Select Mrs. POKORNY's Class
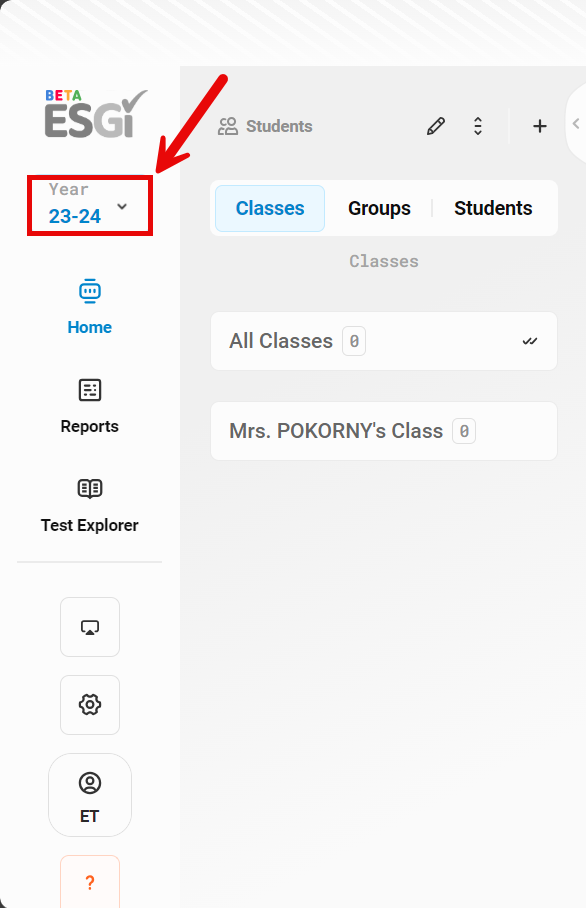Viewport: 586px width, 908px height. point(384,431)
